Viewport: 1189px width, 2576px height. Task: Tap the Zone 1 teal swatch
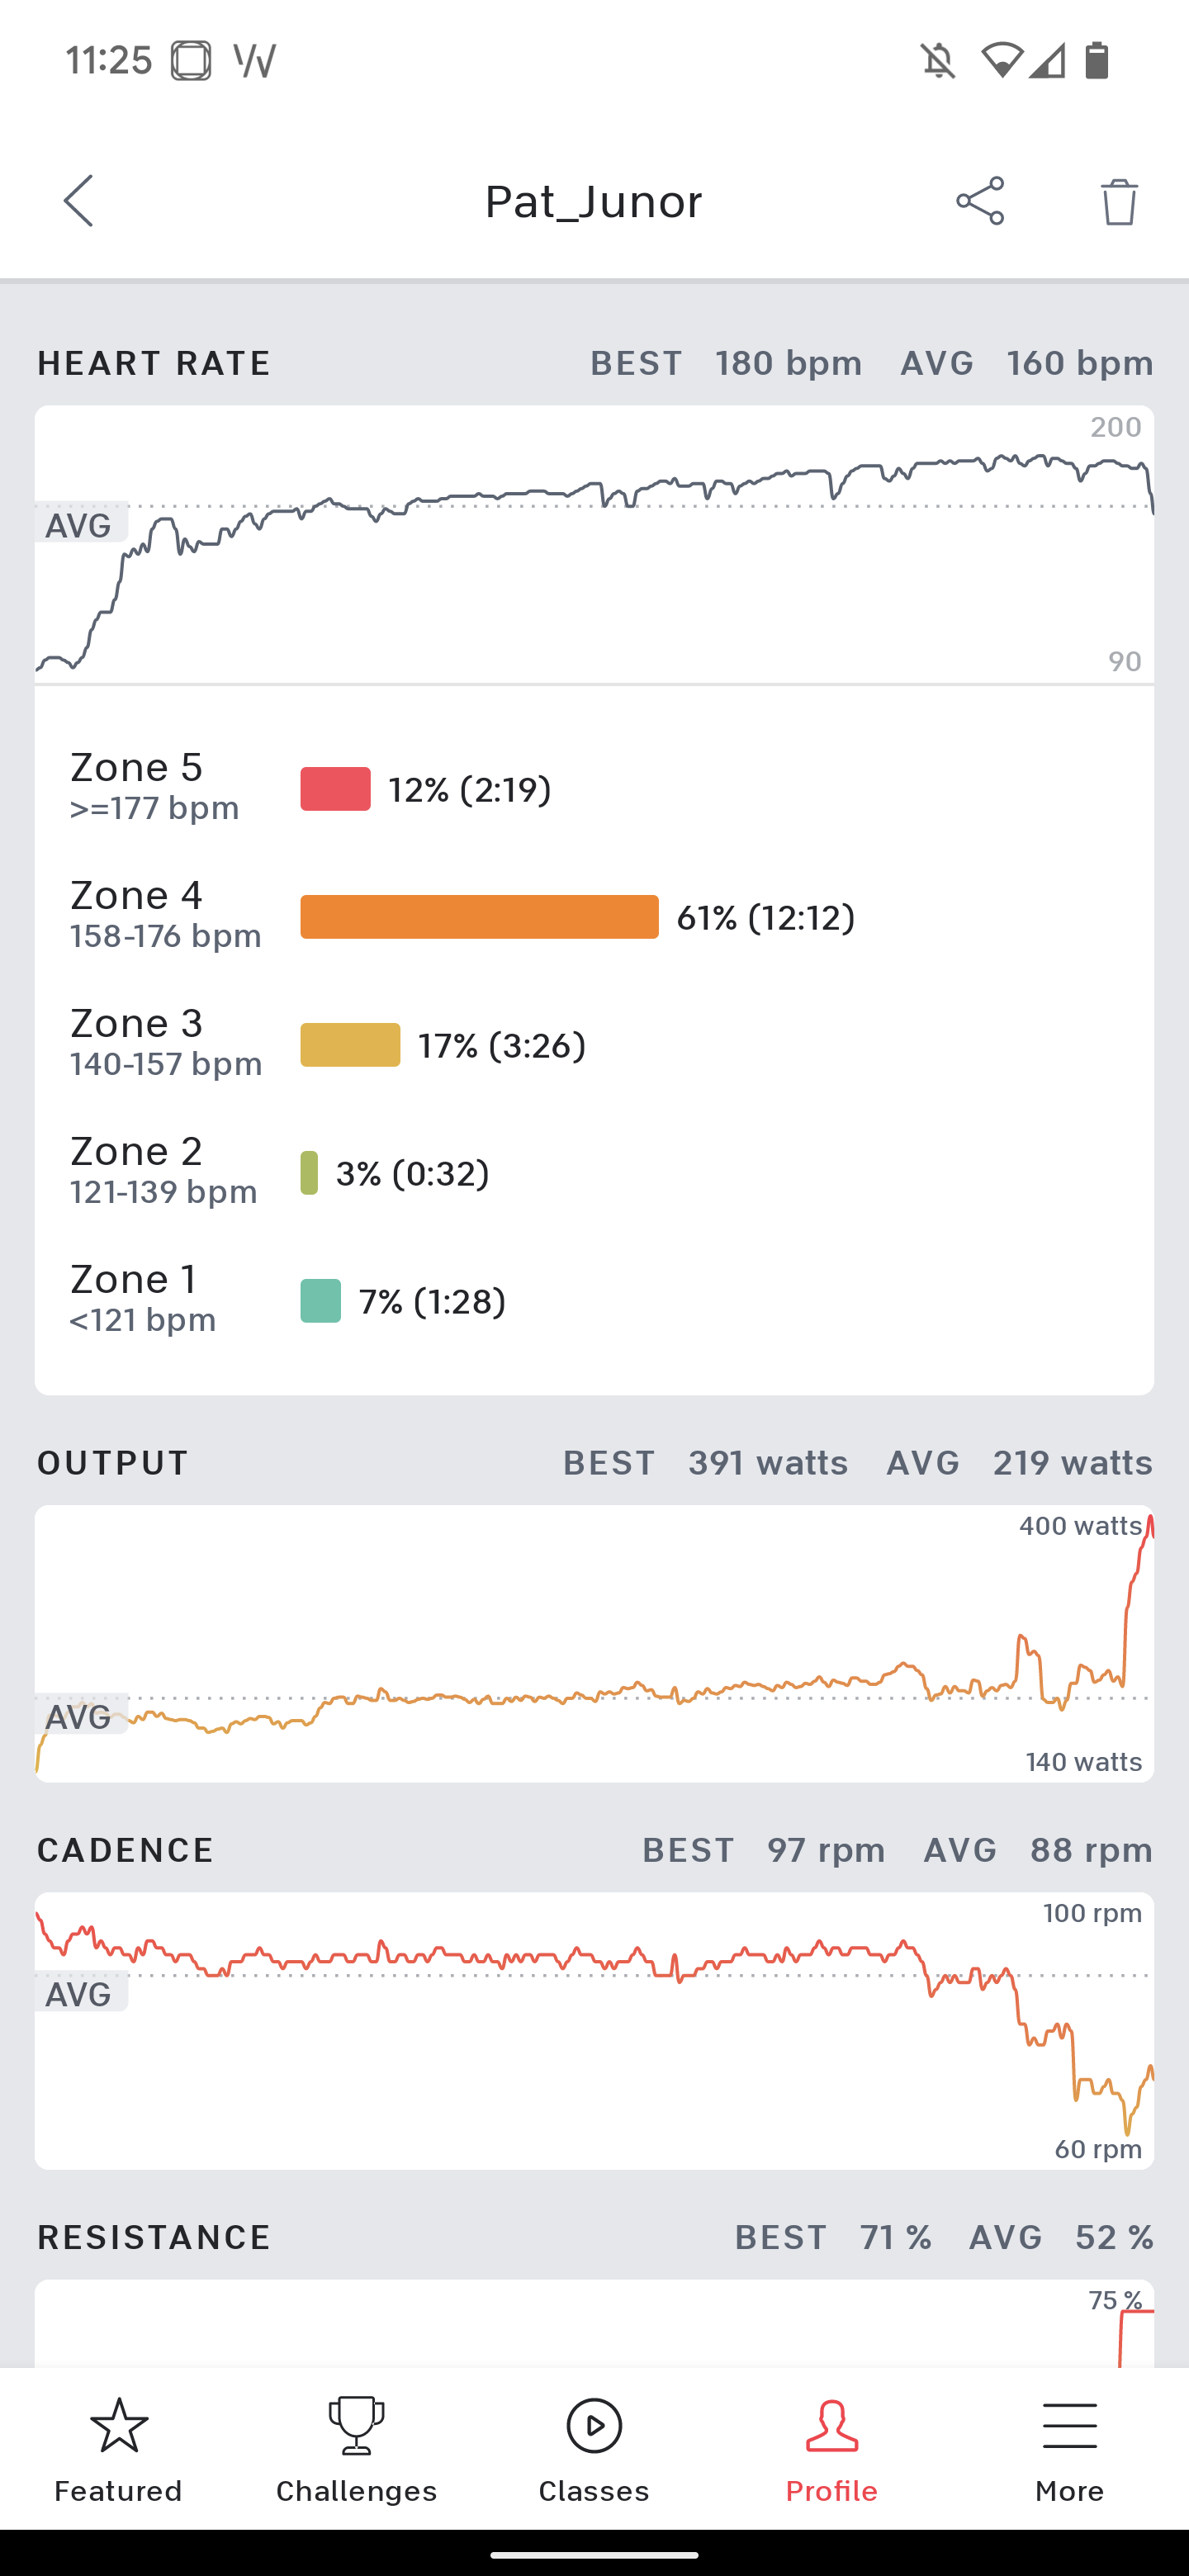point(321,1301)
